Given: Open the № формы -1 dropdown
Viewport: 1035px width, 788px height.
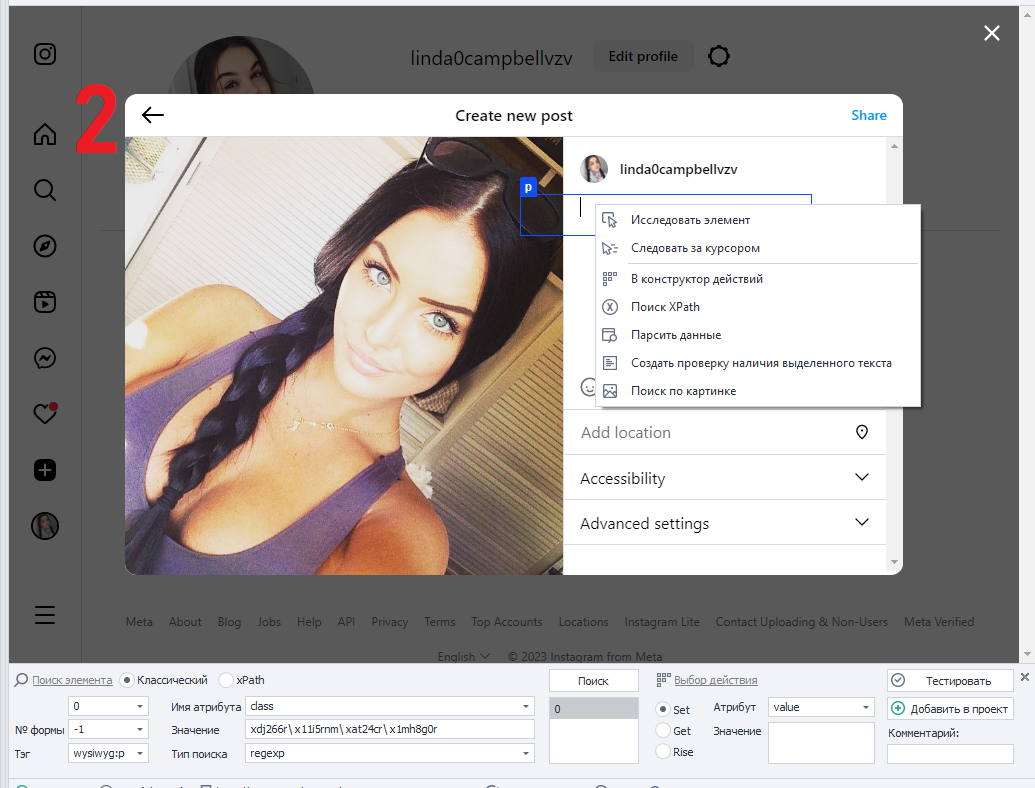Looking at the screenshot, I should 108,729.
